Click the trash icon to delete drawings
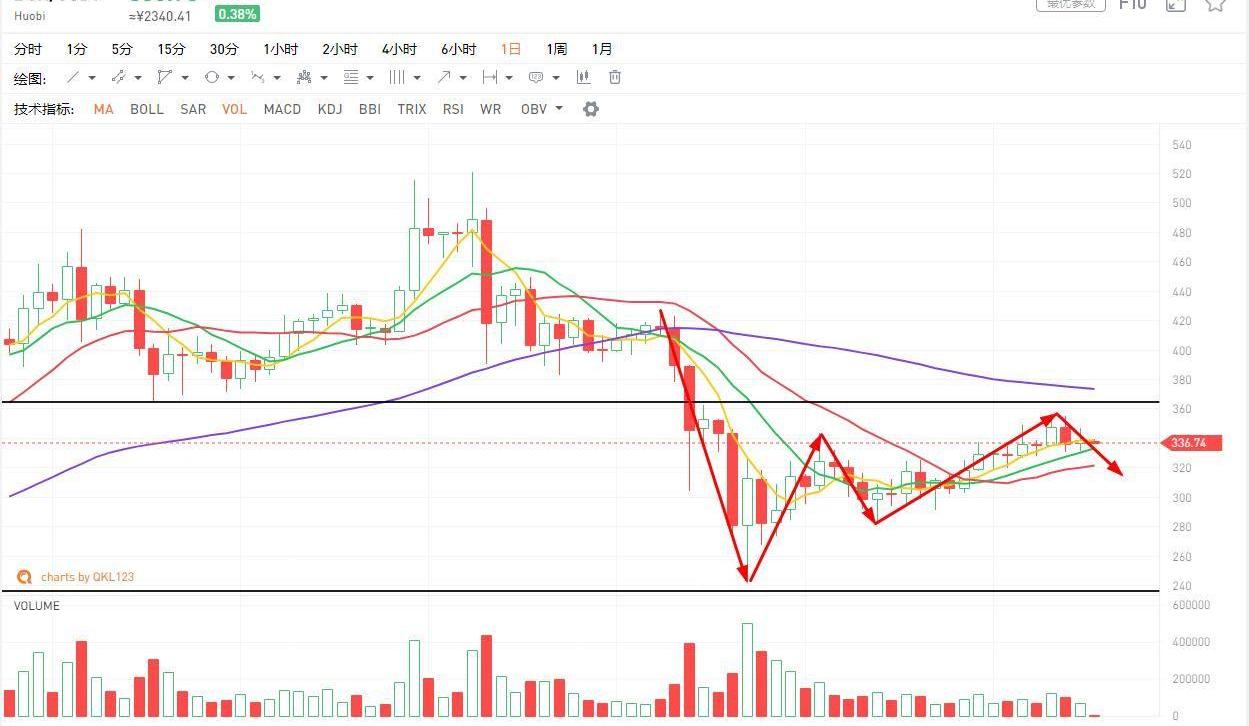This screenshot has width=1249, height=726. (615, 78)
